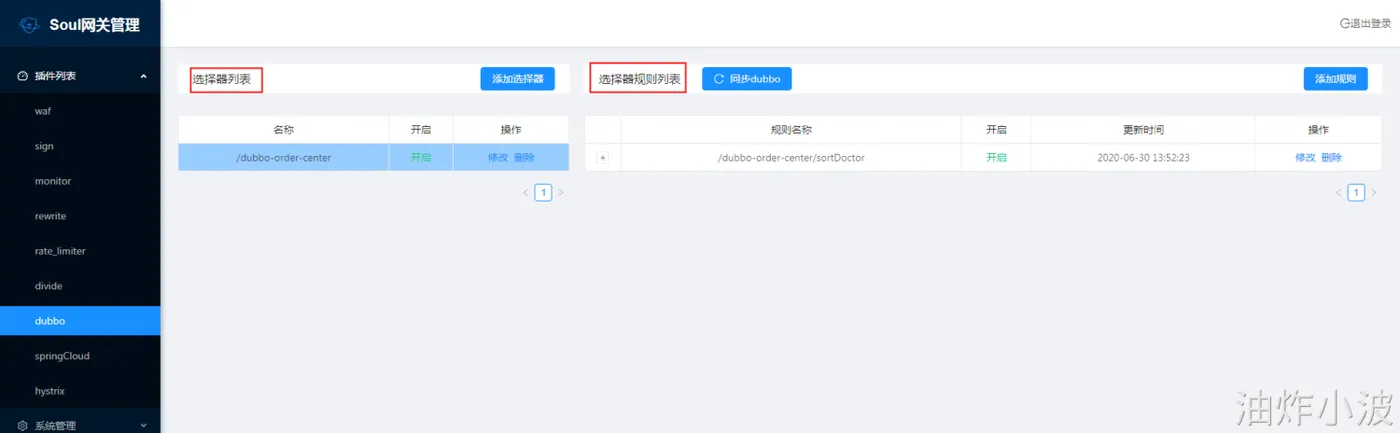Select page 1 in selector list pagination

point(543,192)
